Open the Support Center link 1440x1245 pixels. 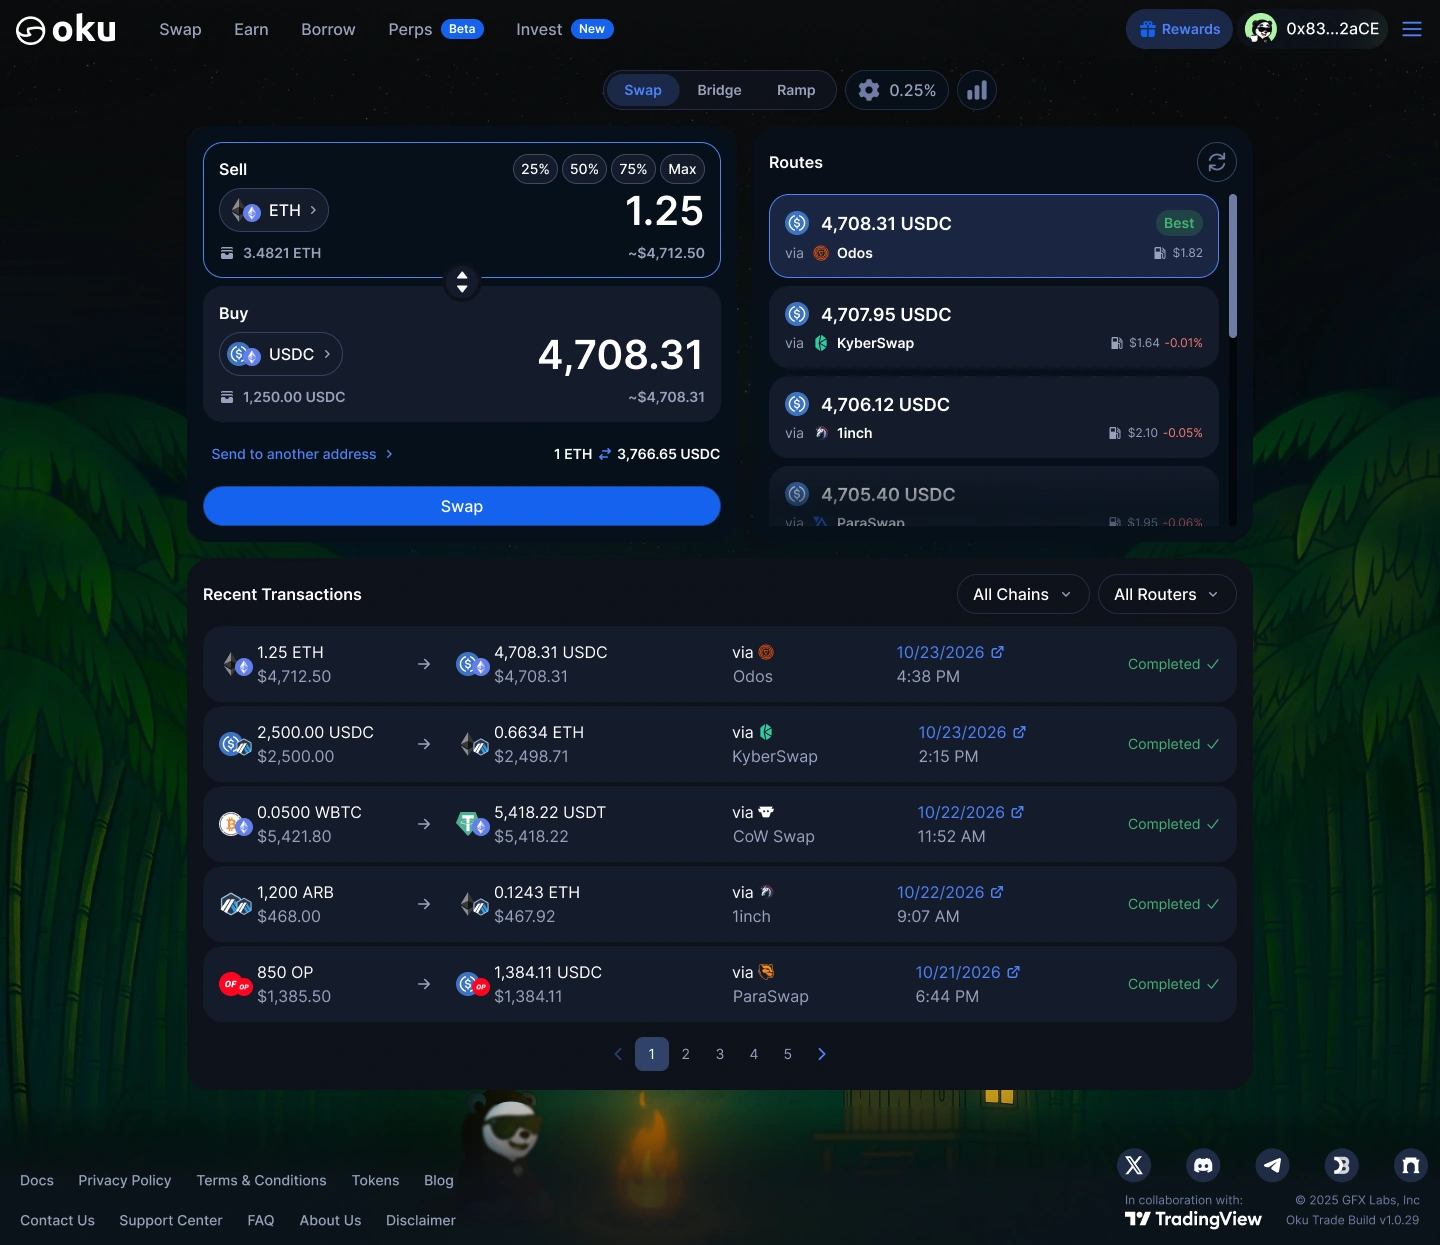click(171, 1220)
